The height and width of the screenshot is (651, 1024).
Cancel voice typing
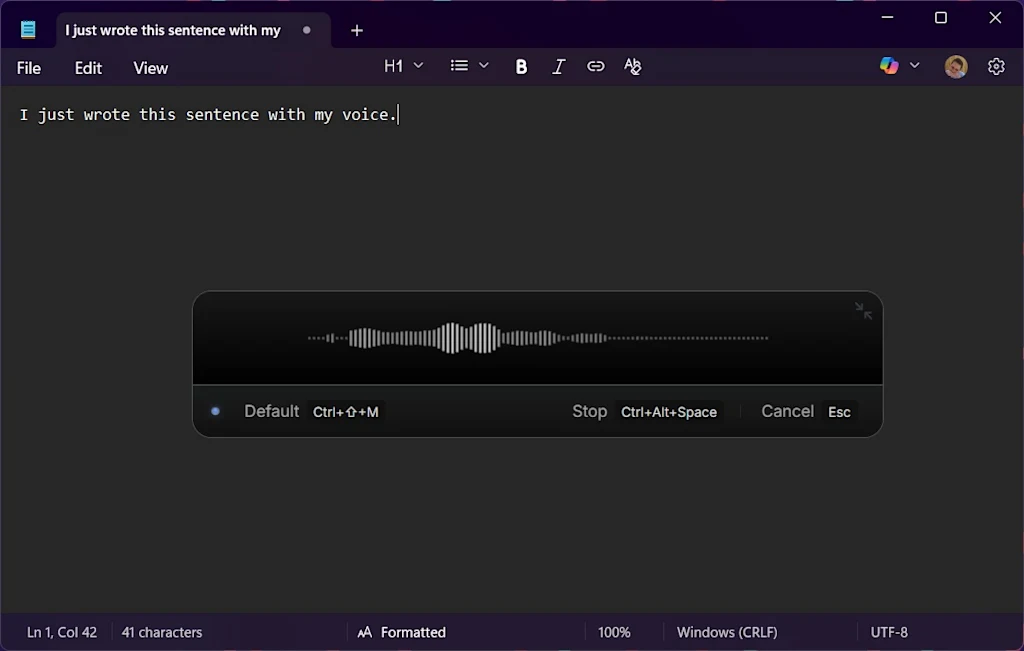point(787,411)
